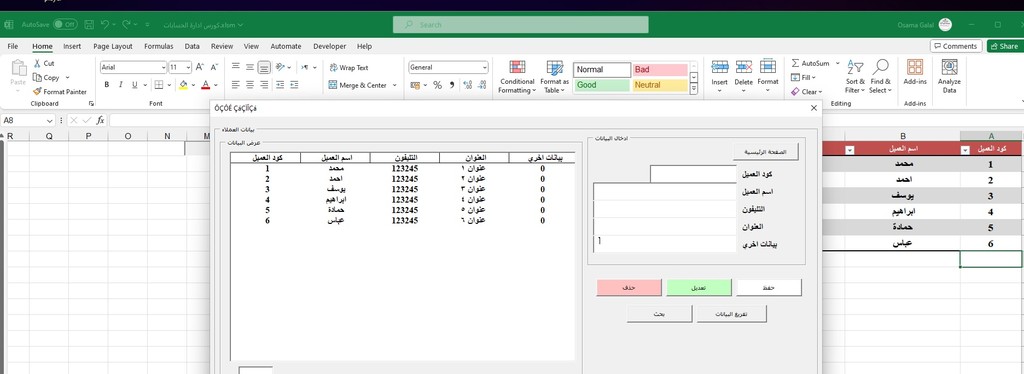
Task: Click the تفريغ البيانات clear data button
Action: 731,314
